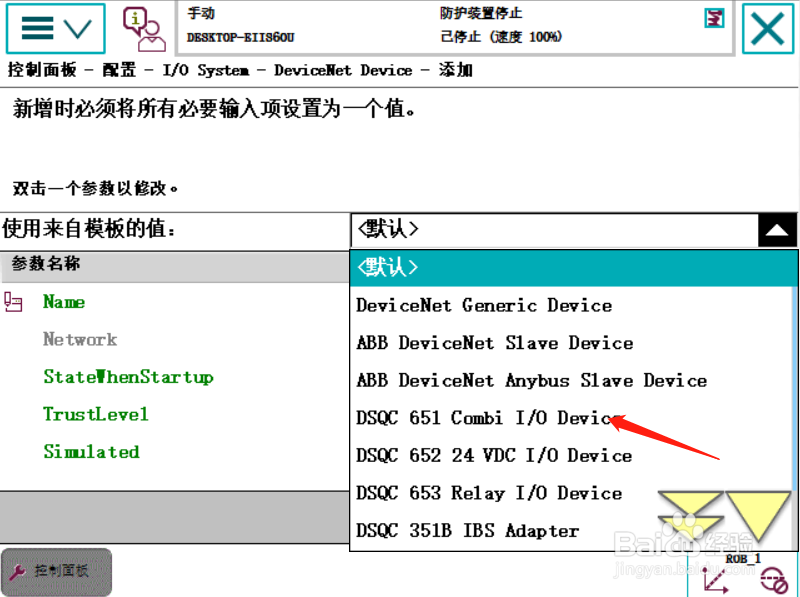The image size is (800, 597).
Task: Open the 控制面板 taskbar button
Action: (56, 572)
